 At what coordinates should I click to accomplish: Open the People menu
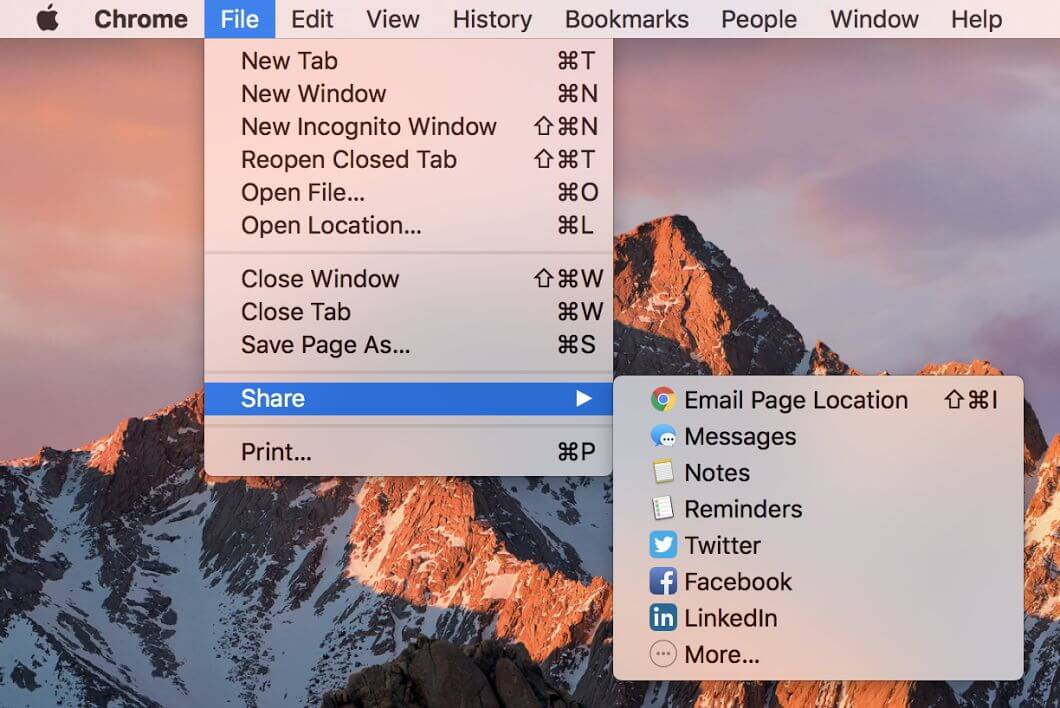pyautogui.click(x=759, y=19)
